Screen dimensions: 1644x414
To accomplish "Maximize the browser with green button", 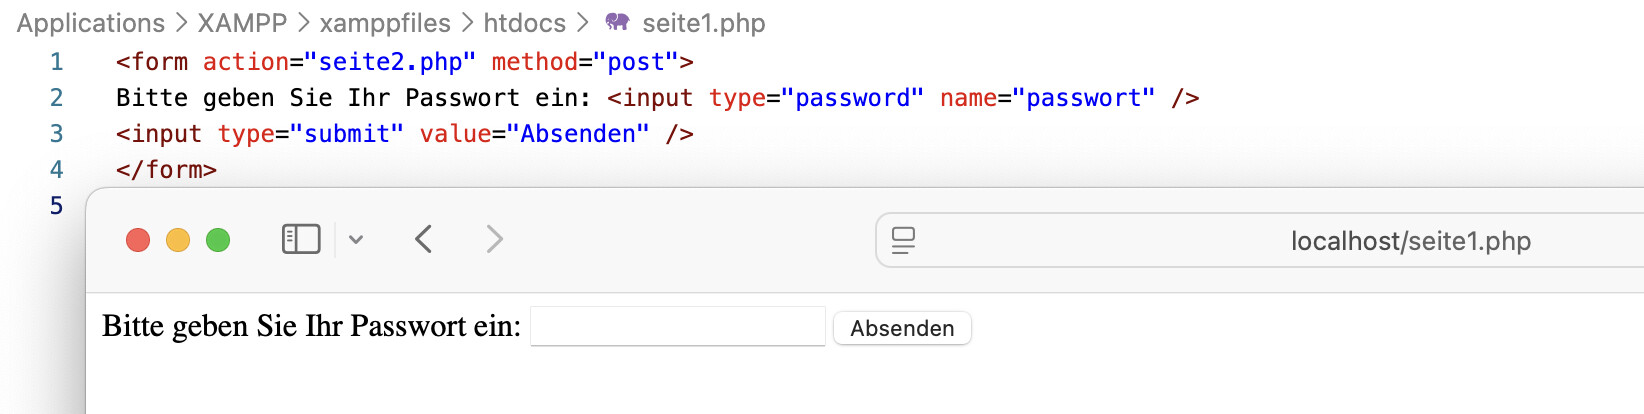I will tap(218, 240).
